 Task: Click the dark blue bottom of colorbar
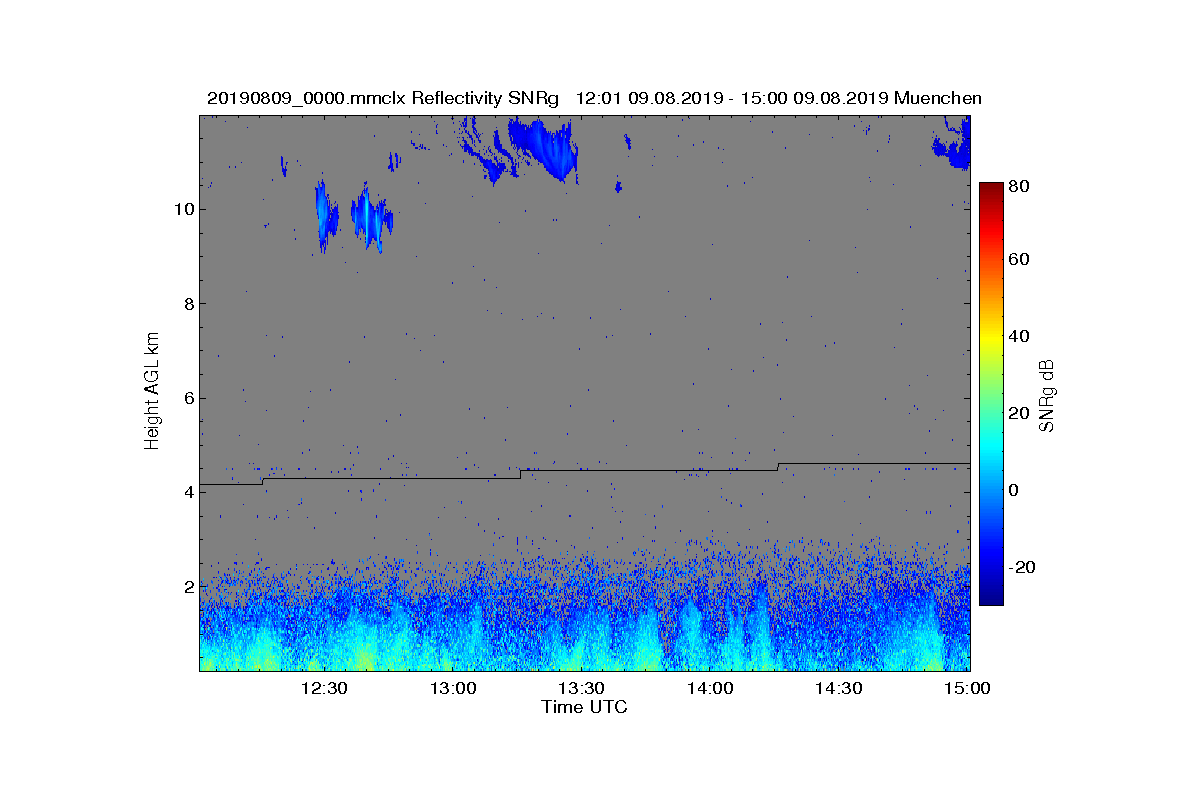click(x=990, y=595)
